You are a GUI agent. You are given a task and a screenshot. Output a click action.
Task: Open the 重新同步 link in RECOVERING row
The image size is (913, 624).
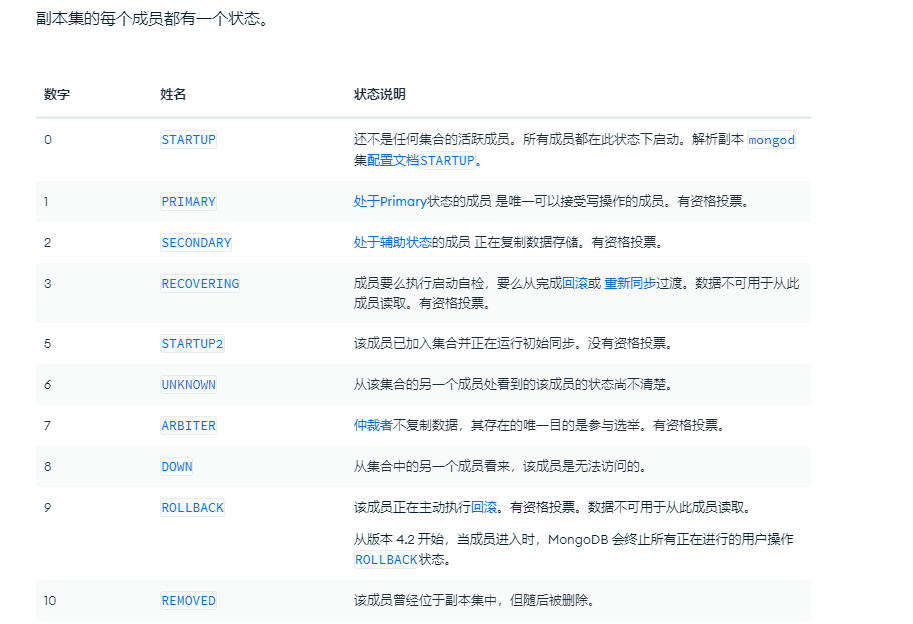630,284
